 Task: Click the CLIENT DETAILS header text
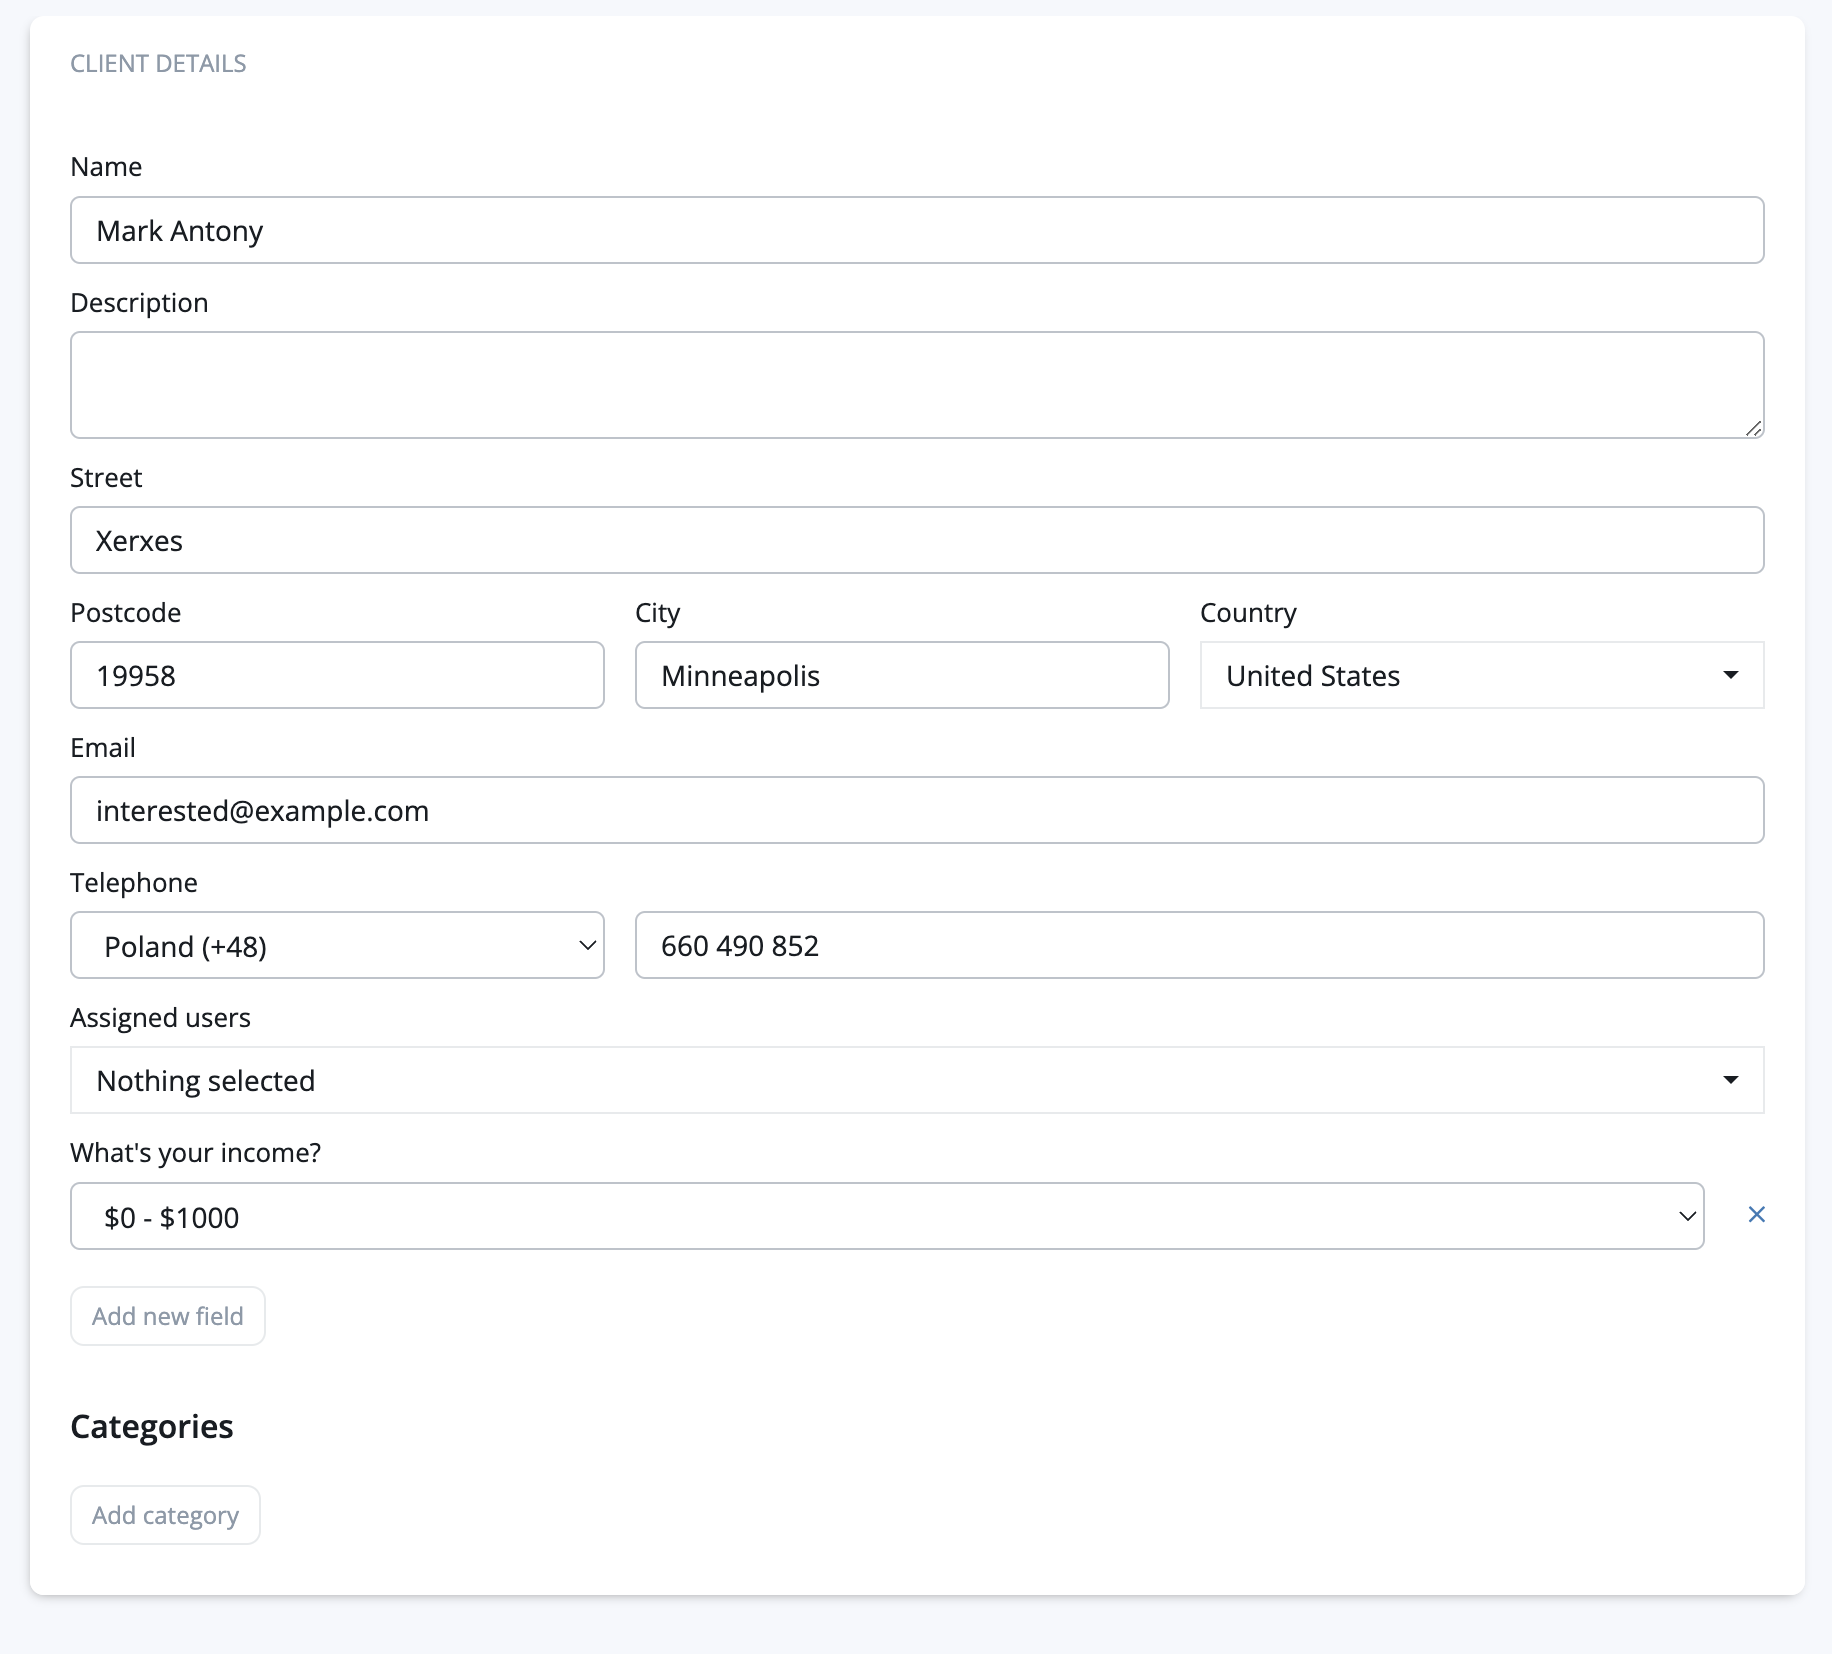coord(158,64)
